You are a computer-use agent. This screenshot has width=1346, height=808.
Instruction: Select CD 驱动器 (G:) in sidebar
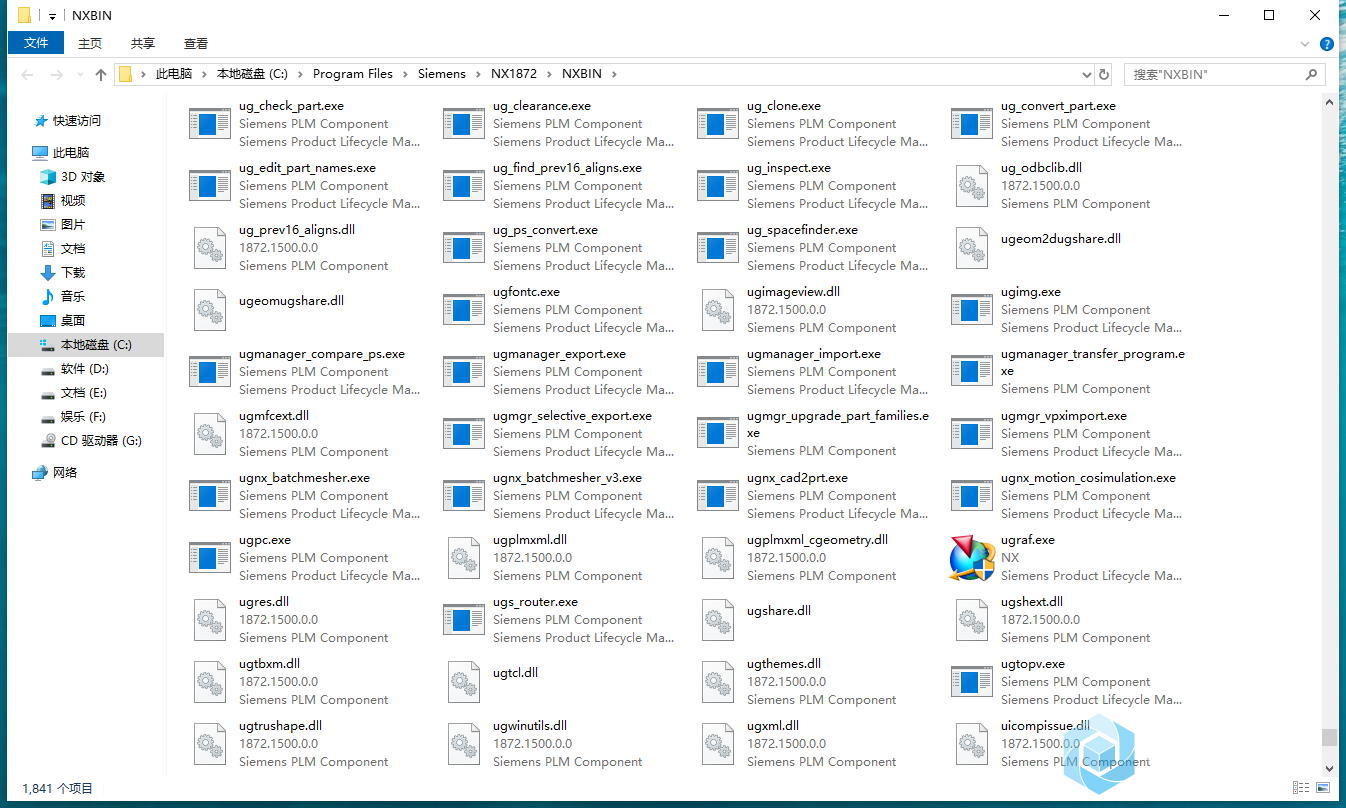point(101,440)
